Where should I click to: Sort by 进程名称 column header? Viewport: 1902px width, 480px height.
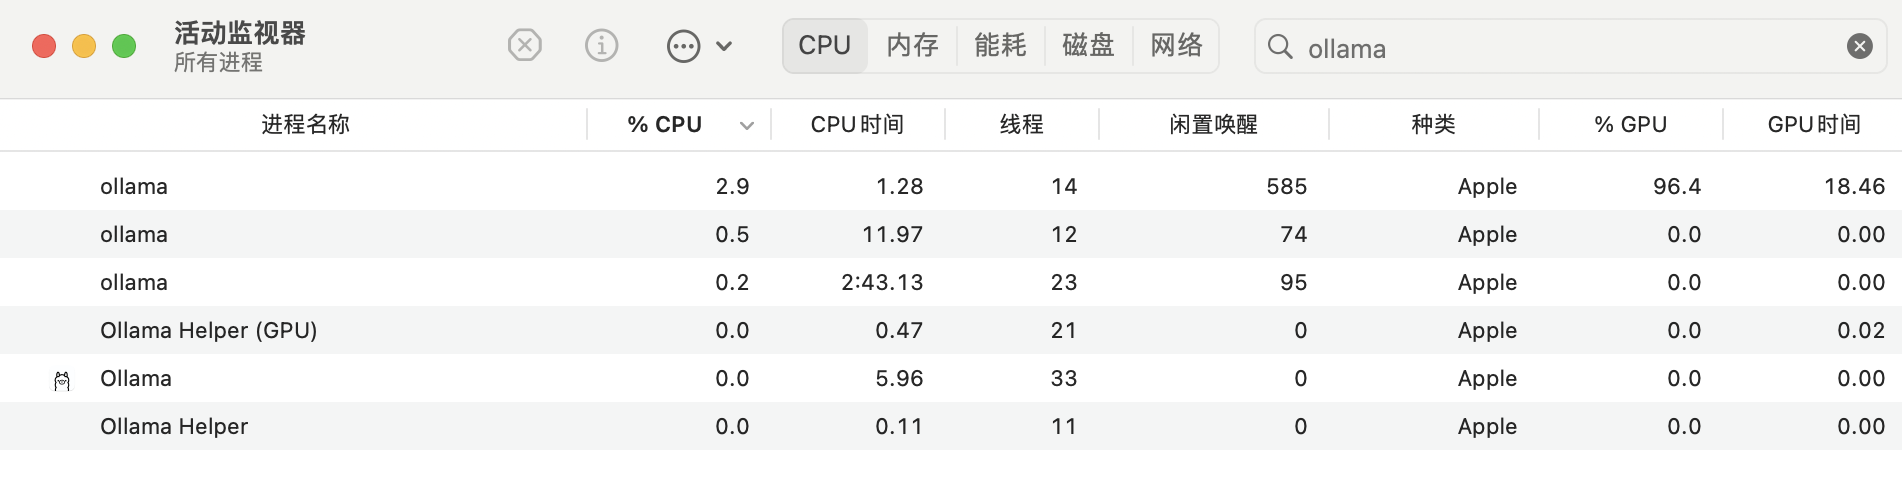coord(305,125)
